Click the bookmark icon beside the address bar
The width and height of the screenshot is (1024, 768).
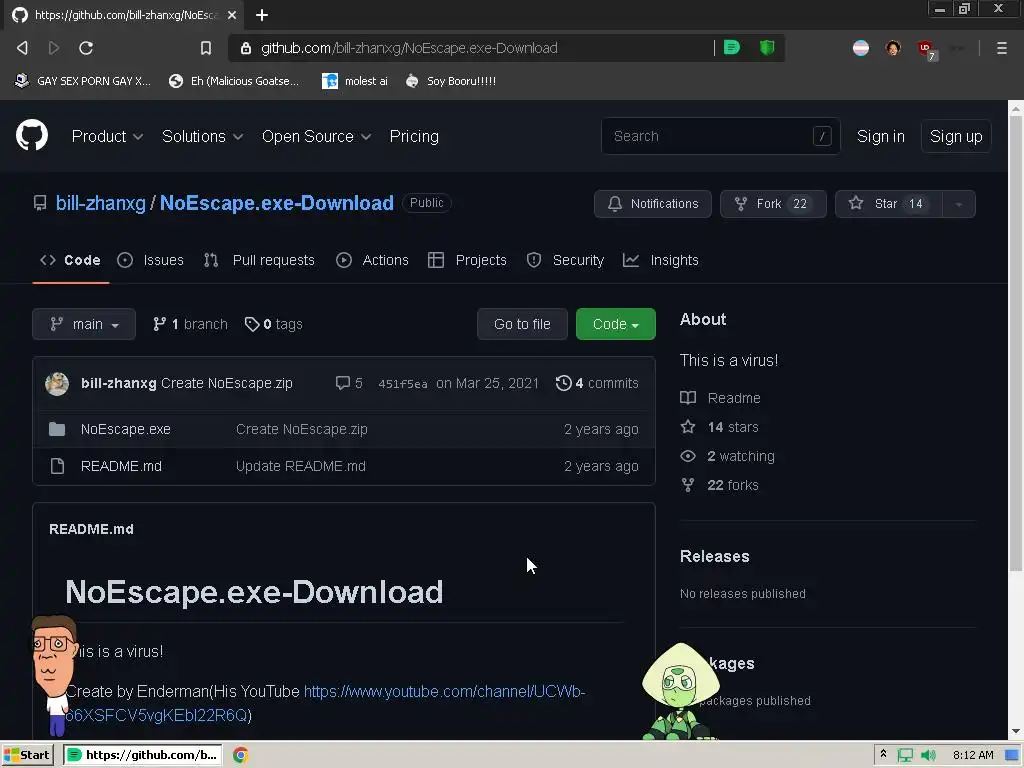(206, 48)
